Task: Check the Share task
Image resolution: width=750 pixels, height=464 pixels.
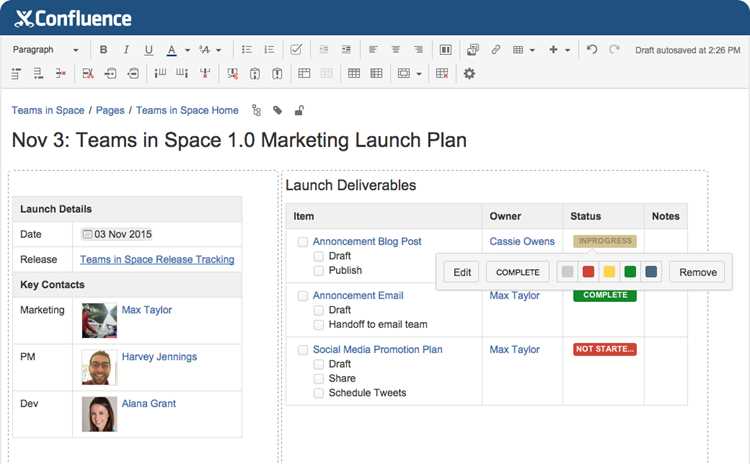Action: point(319,379)
